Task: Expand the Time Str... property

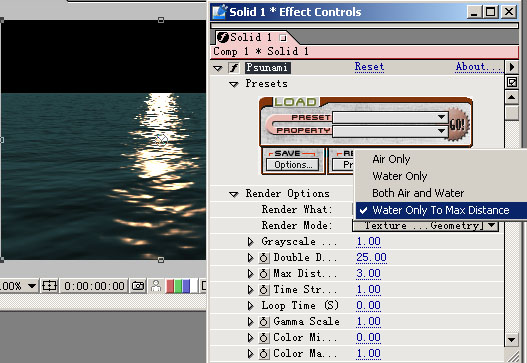Action: (250, 290)
